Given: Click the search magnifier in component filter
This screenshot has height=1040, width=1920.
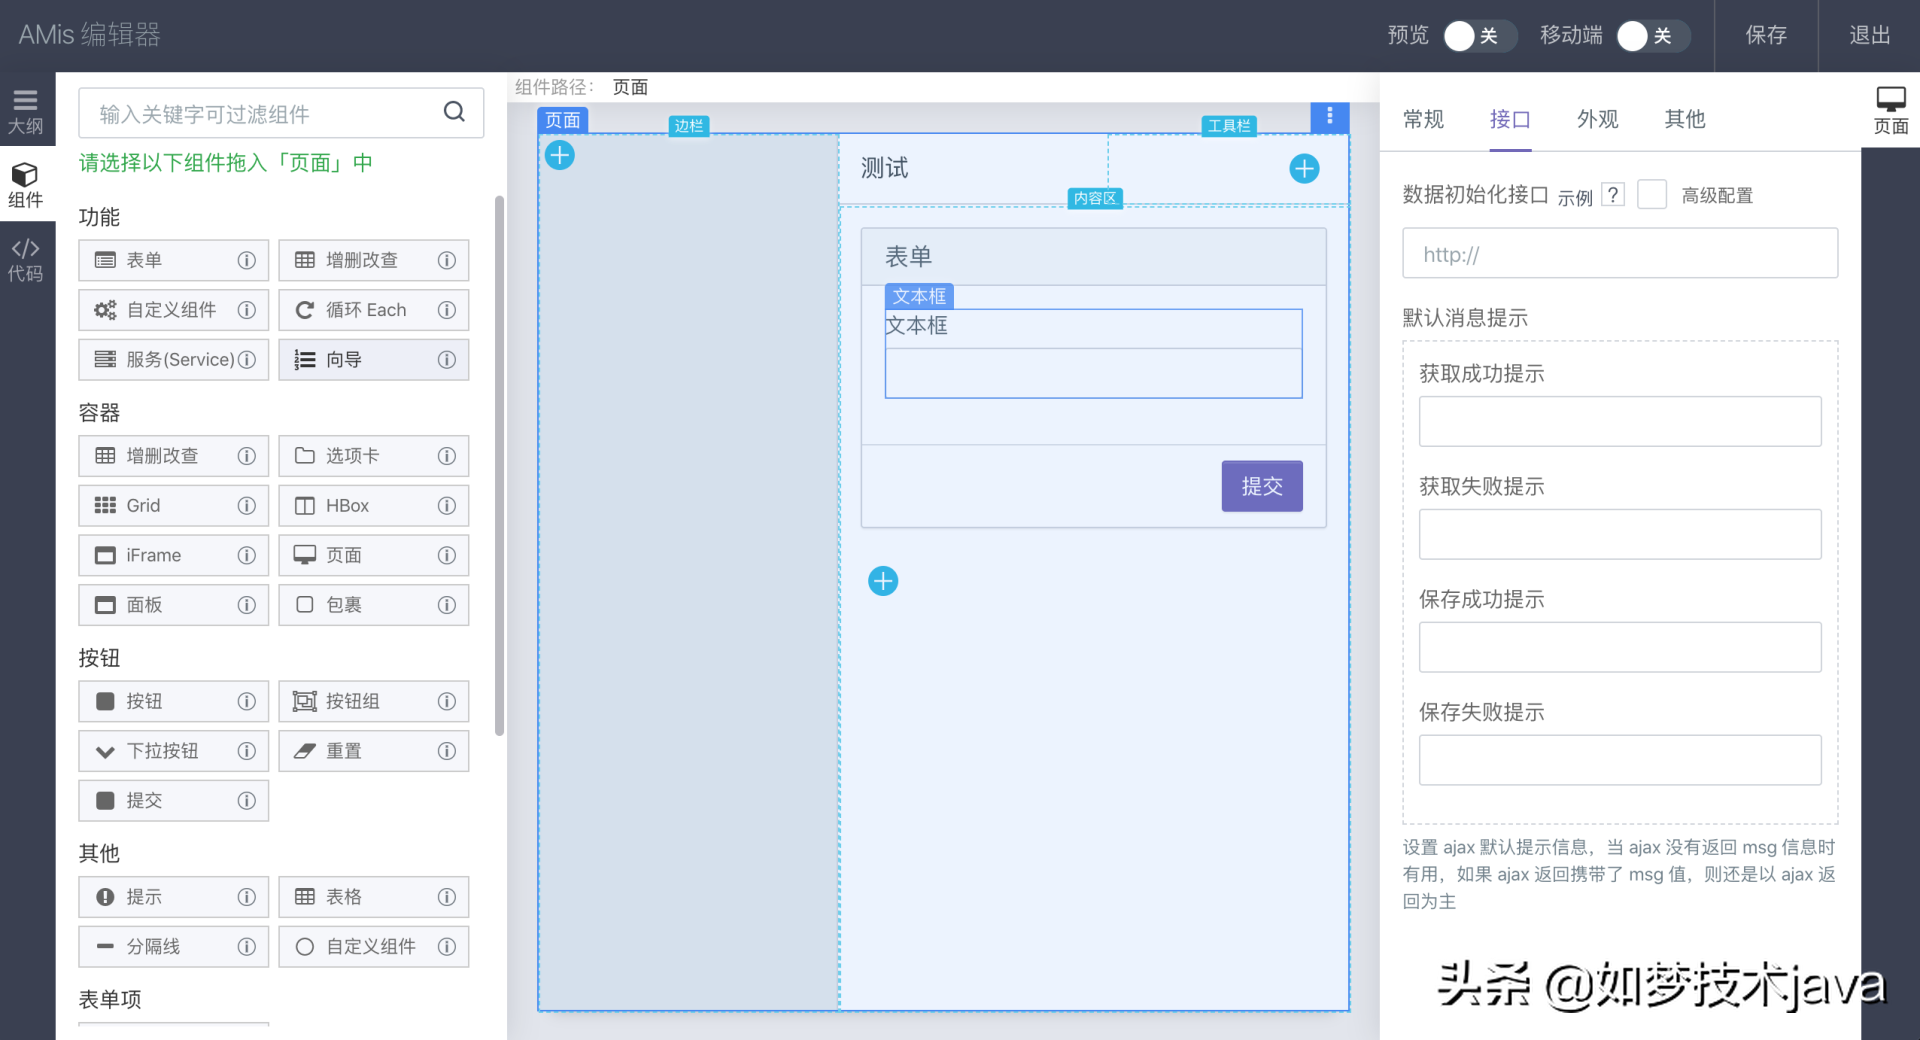Looking at the screenshot, I should coord(454,112).
